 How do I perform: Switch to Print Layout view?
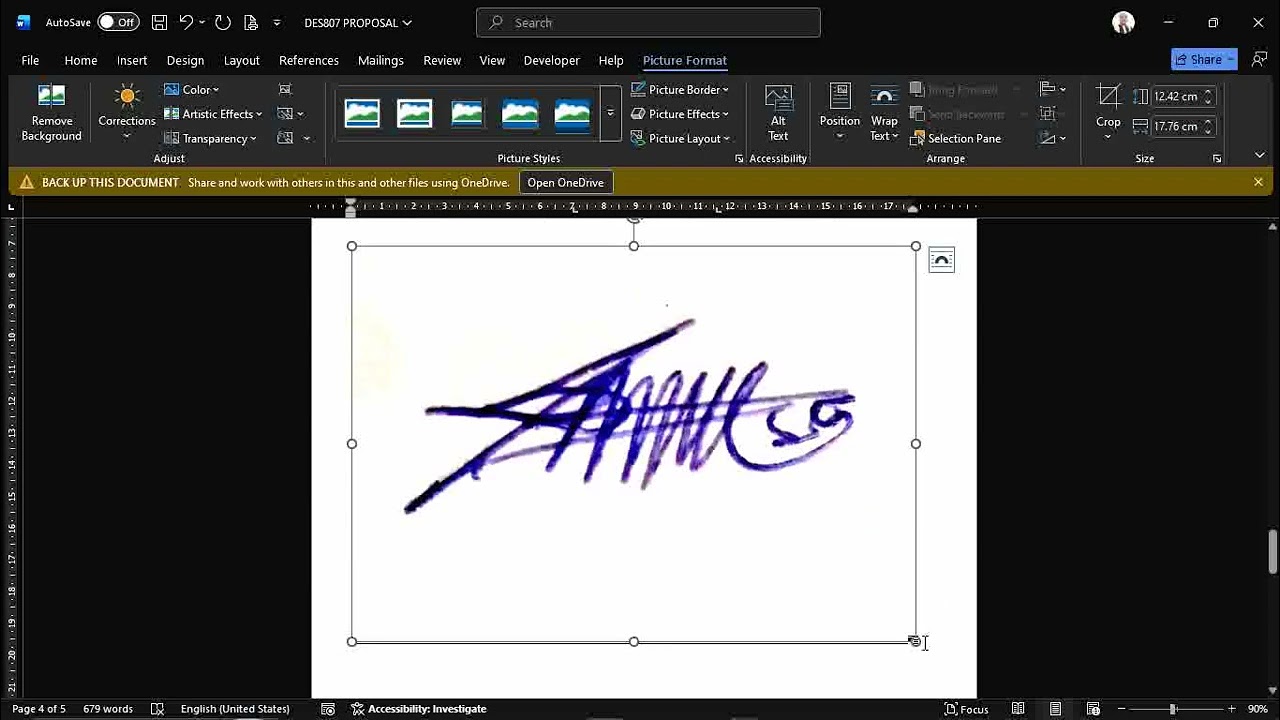click(x=1055, y=709)
